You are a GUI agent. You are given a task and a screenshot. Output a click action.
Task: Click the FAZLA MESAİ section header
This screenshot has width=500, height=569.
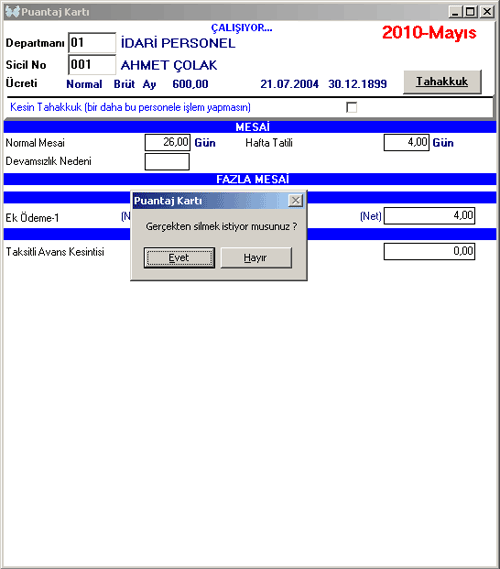[x=250, y=179]
